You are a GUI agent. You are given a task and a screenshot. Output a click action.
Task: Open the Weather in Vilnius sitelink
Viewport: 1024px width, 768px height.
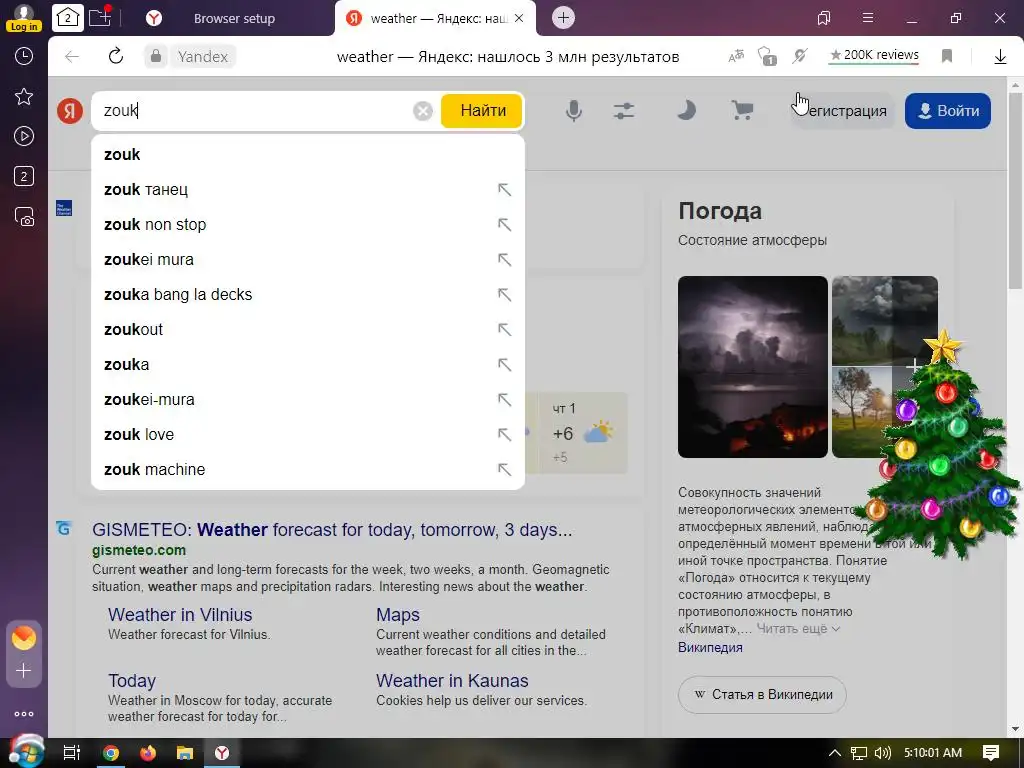tap(180, 615)
